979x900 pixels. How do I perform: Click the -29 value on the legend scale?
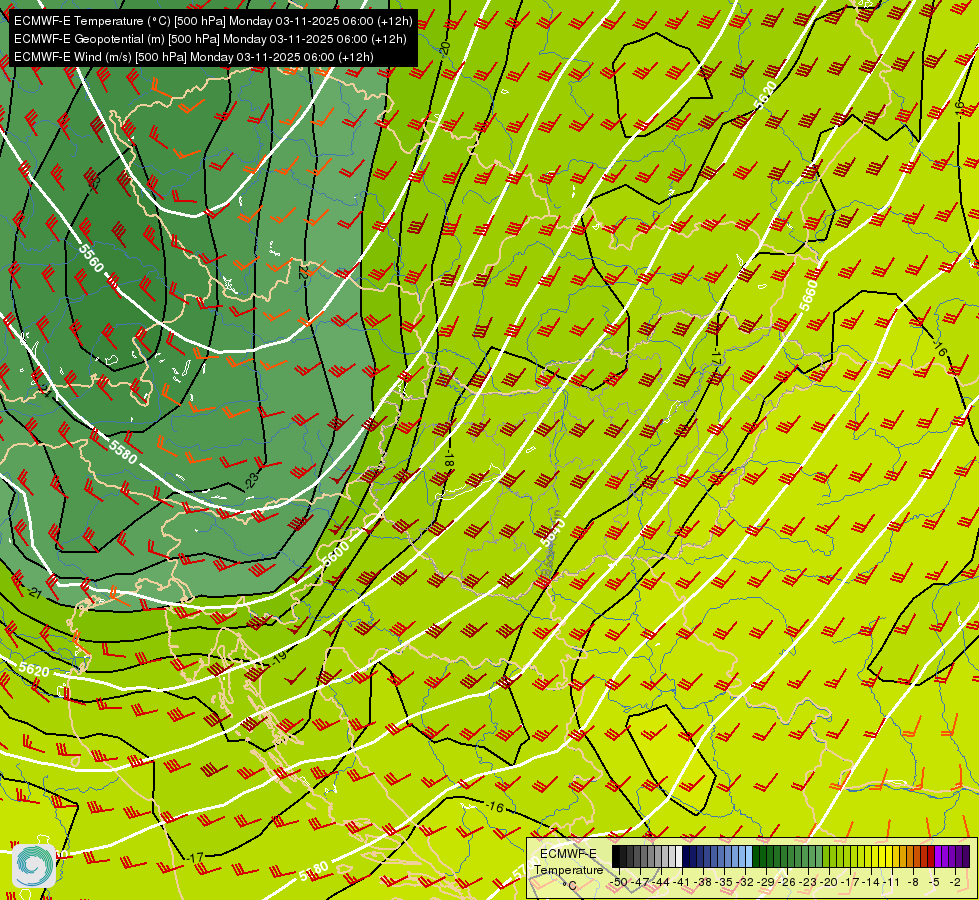(x=766, y=882)
